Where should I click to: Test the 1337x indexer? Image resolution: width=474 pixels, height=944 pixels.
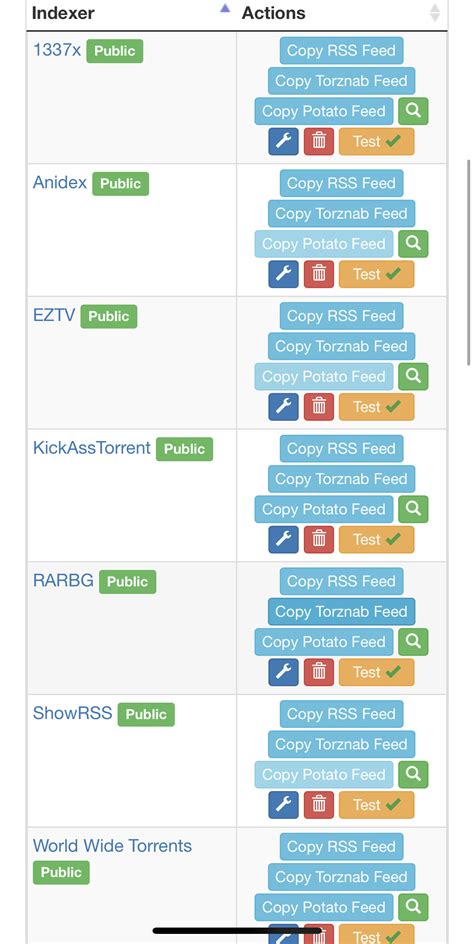click(376, 141)
